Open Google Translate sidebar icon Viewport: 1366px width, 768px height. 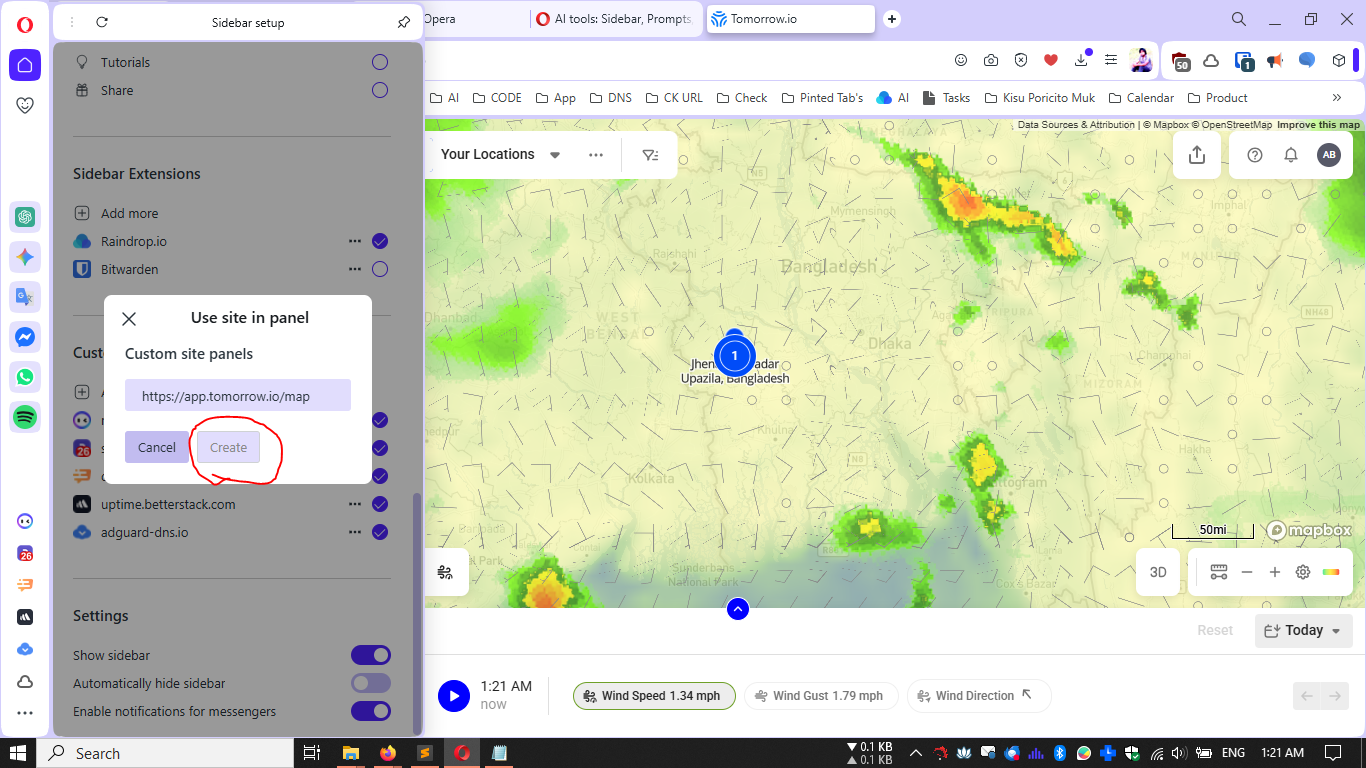pos(25,297)
